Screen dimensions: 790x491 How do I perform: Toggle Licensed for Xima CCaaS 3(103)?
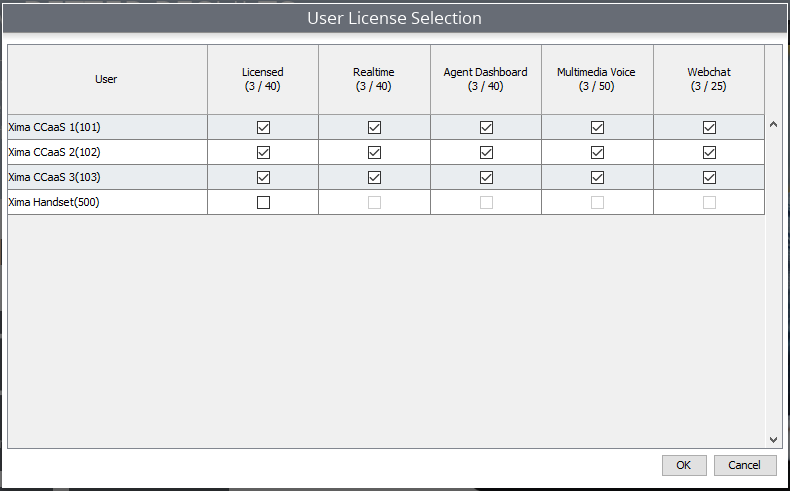(263, 177)
